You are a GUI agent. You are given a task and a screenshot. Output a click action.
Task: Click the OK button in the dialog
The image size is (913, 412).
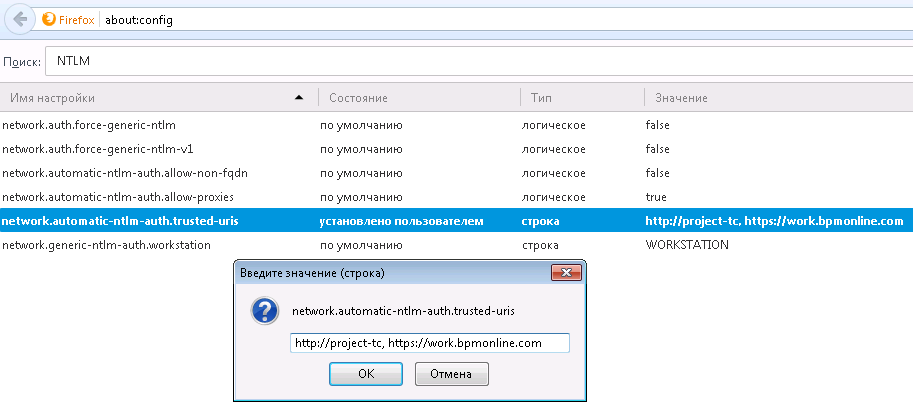point(366,374)
